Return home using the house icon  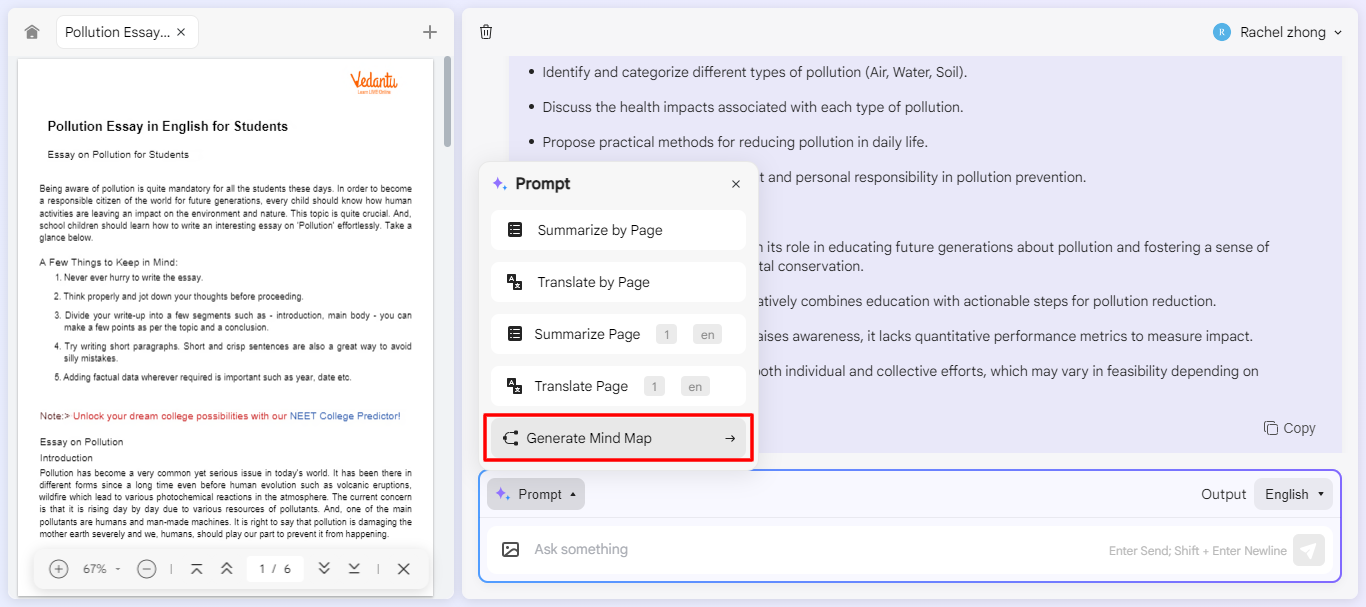tap(31, 31)
